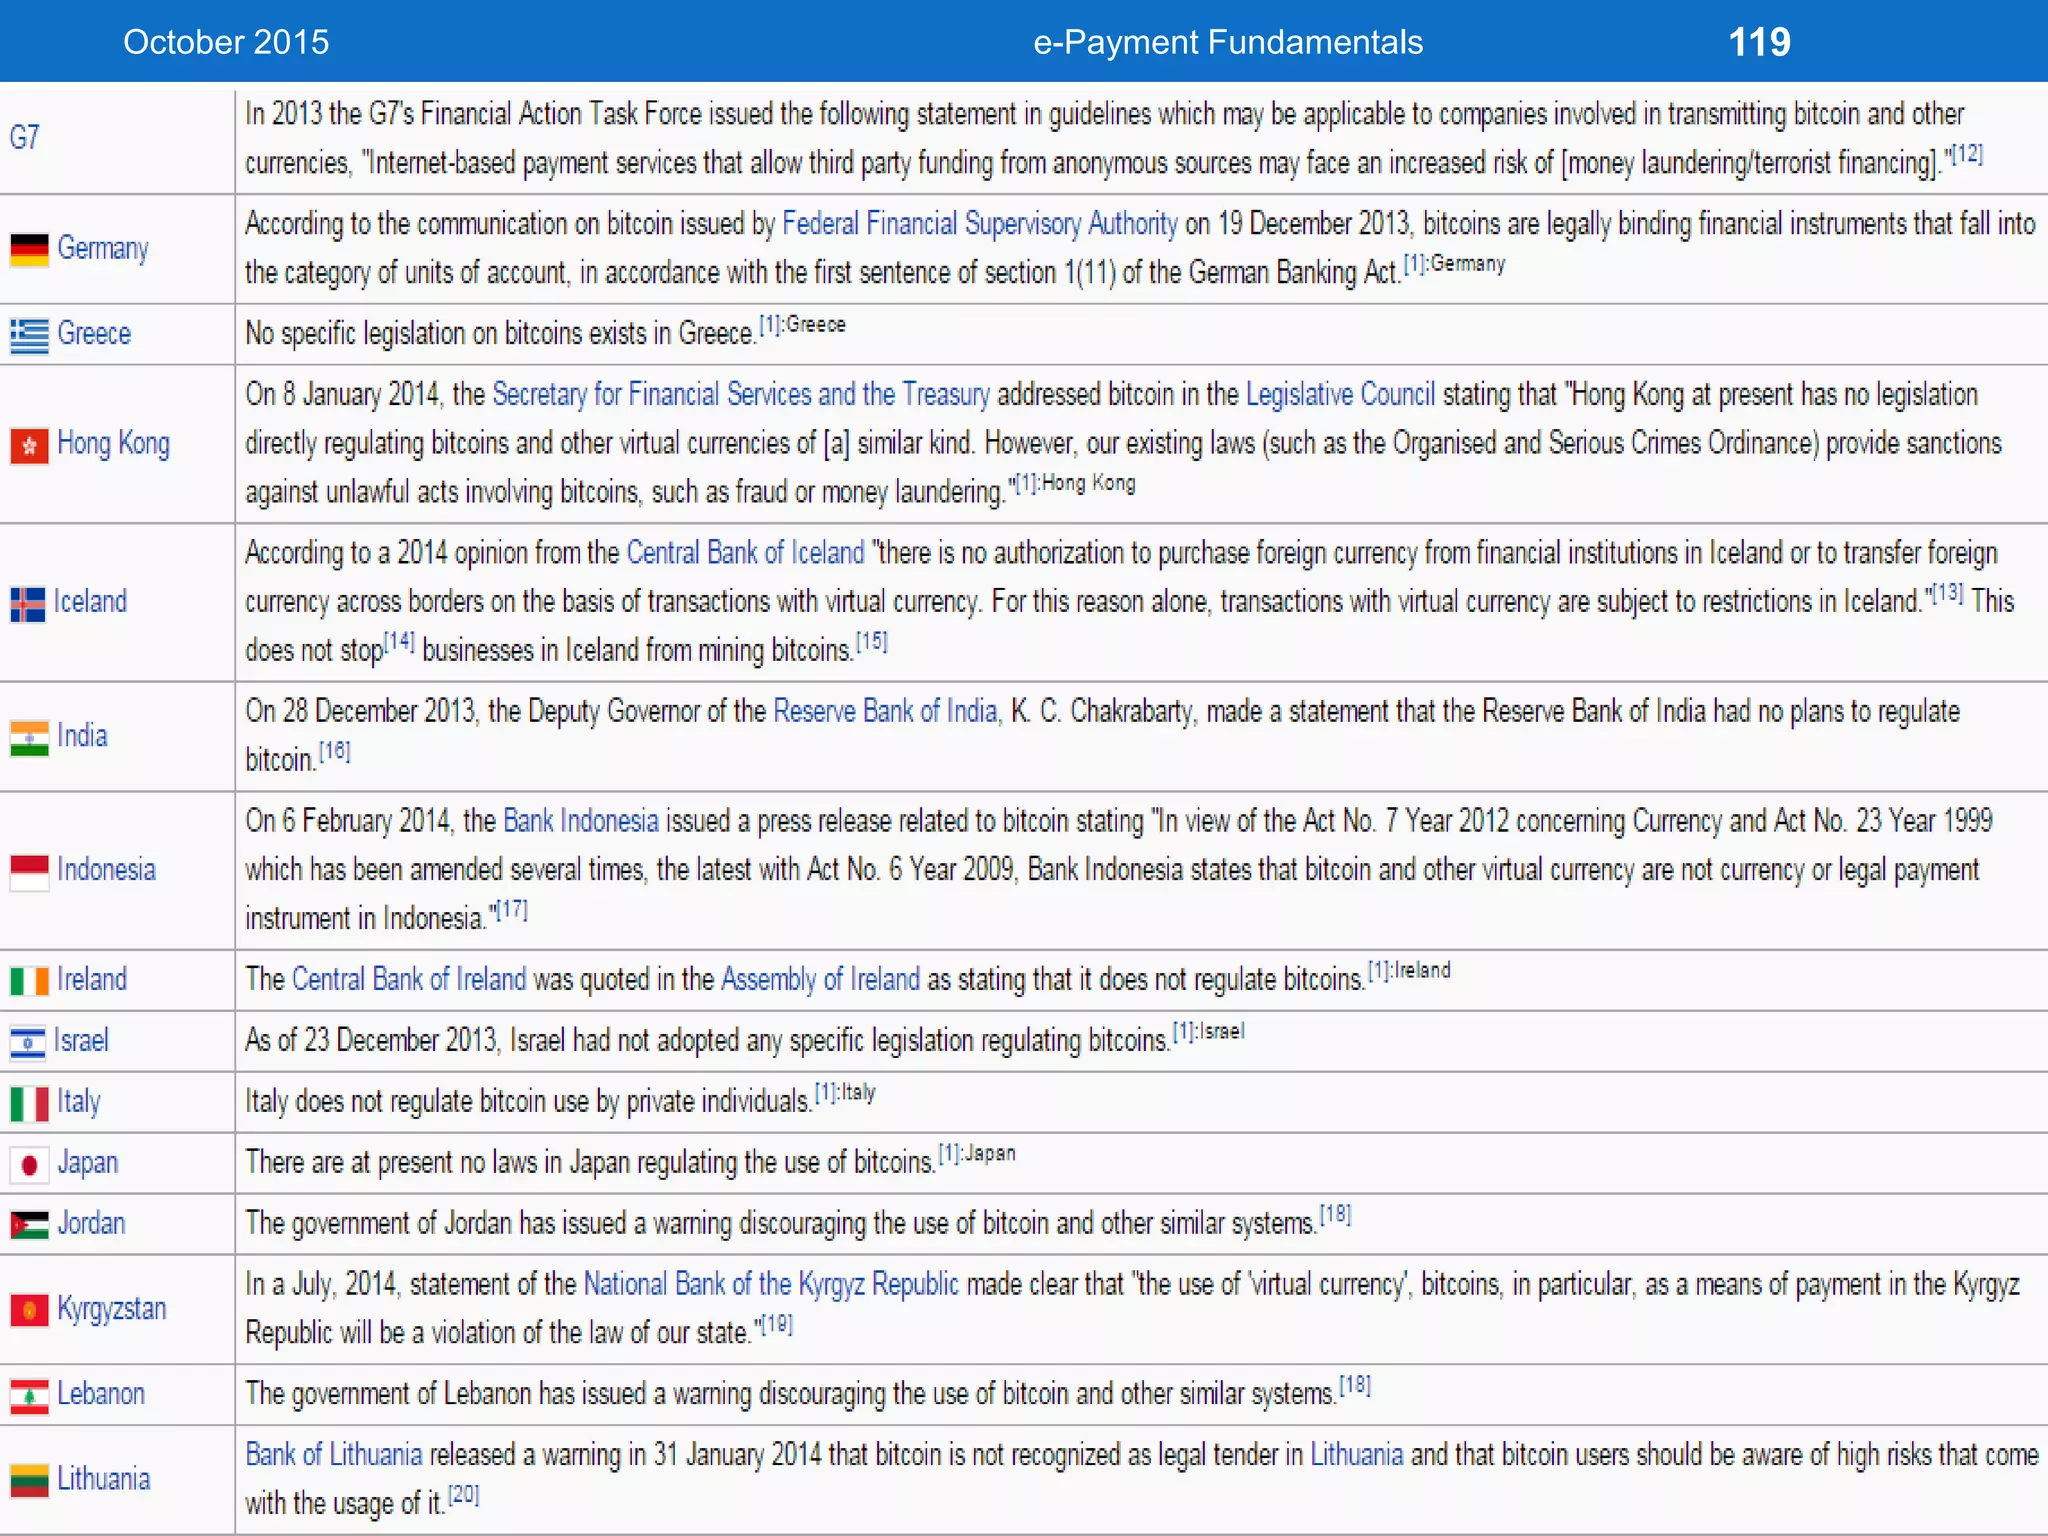Open the Hong Kong country link
This screenshot has height=1536, width=2048.
tap(113, 443)
